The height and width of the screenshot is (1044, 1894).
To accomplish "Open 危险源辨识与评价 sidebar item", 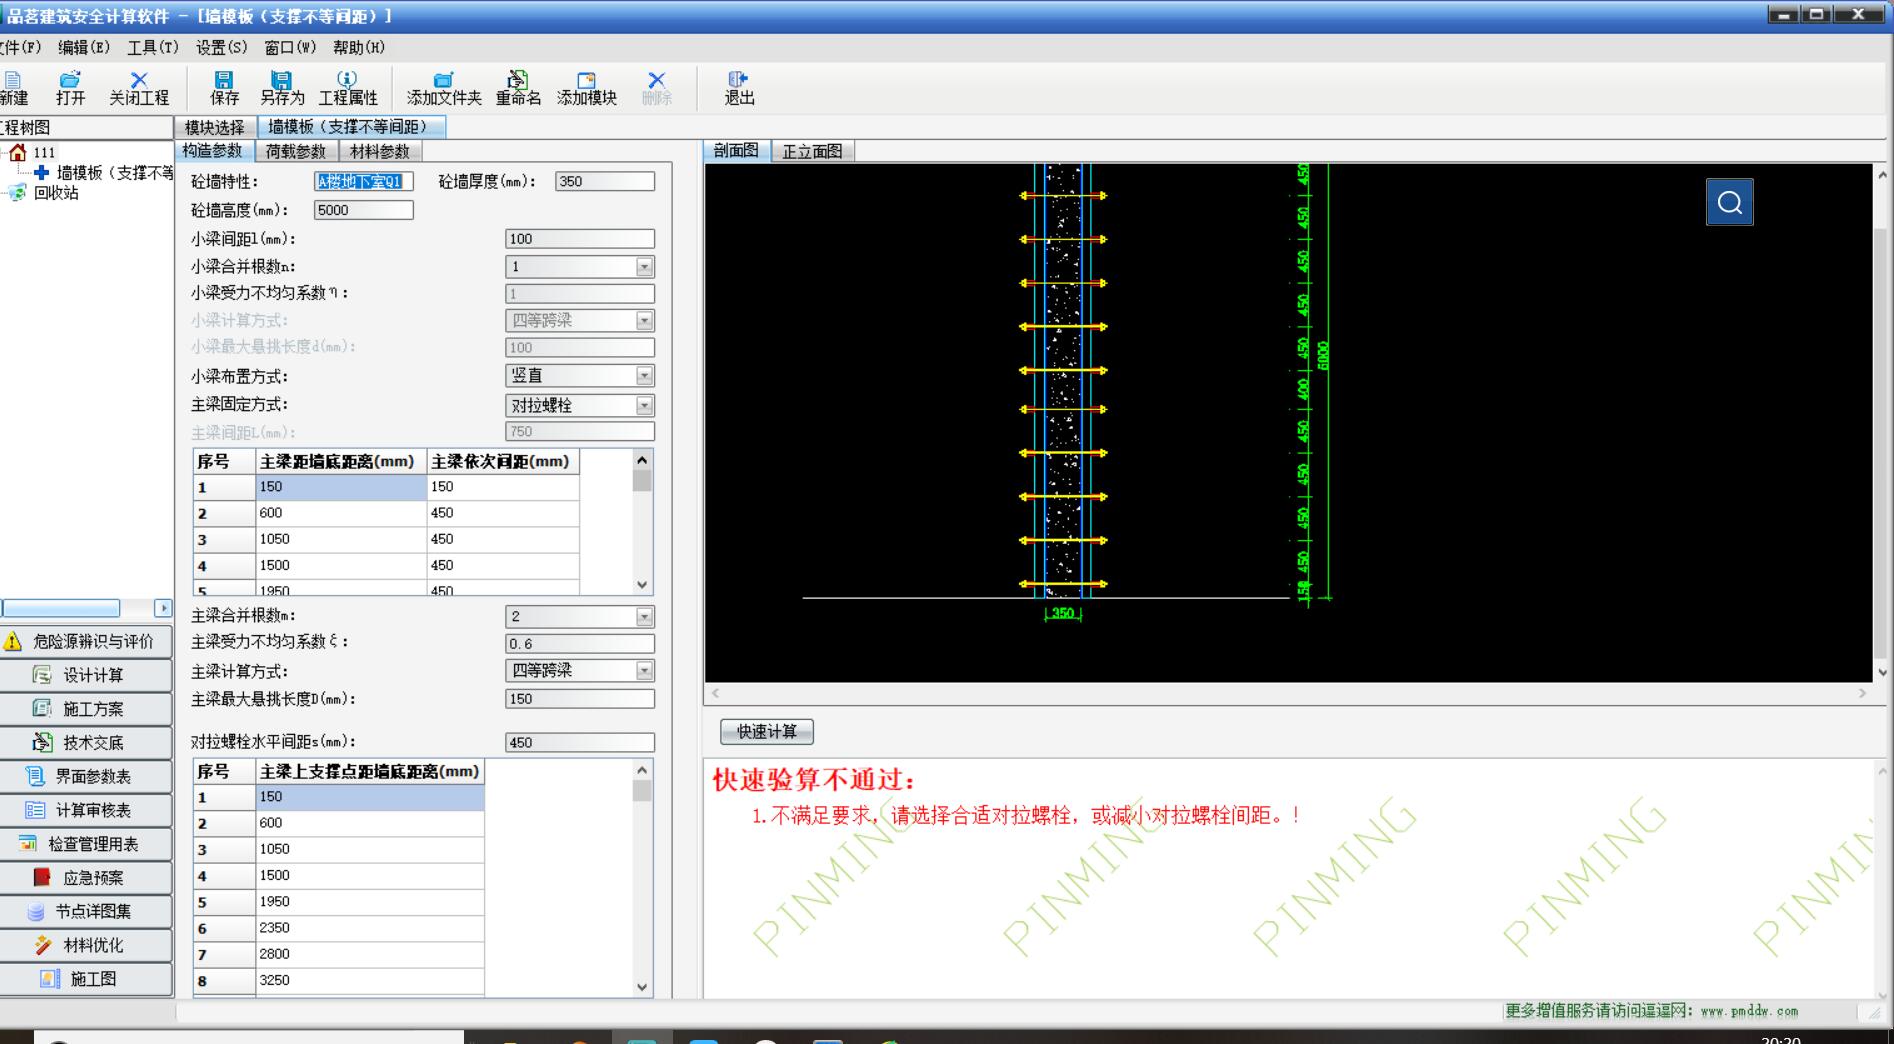I will 86,641.
